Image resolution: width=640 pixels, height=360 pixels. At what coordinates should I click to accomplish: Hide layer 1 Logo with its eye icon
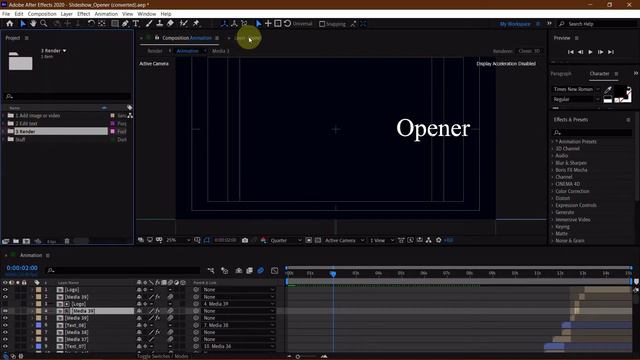coord(5,290)
